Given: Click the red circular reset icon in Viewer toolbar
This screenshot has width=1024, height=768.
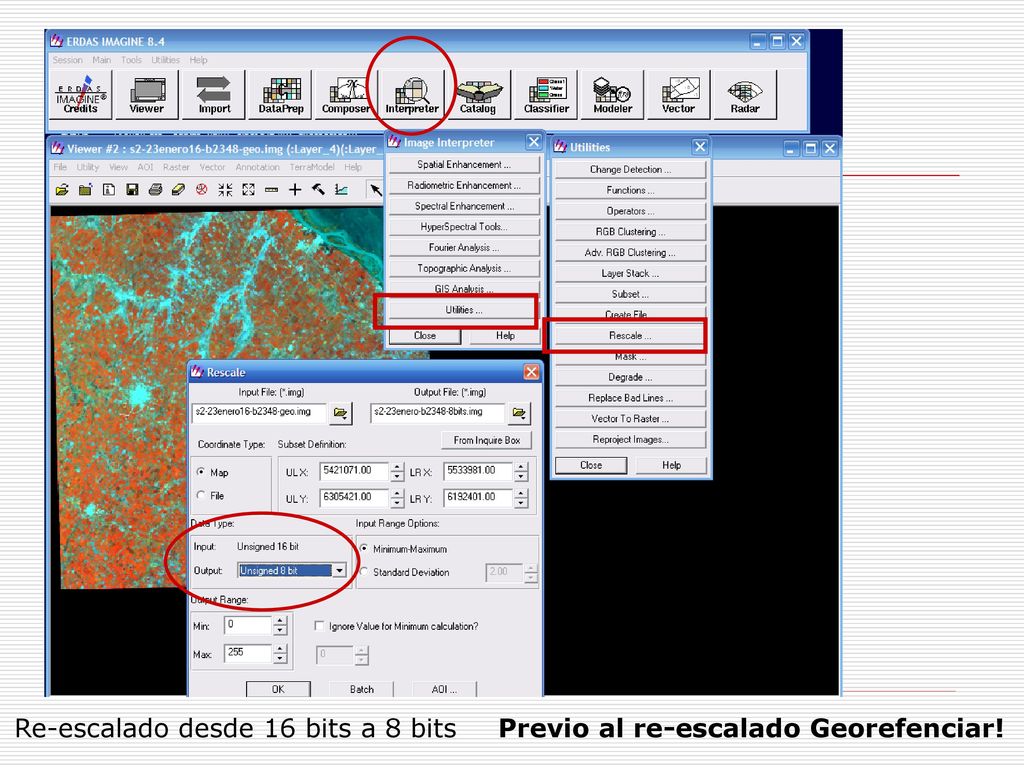Looking at the screenshot, I should click(202, 190).
